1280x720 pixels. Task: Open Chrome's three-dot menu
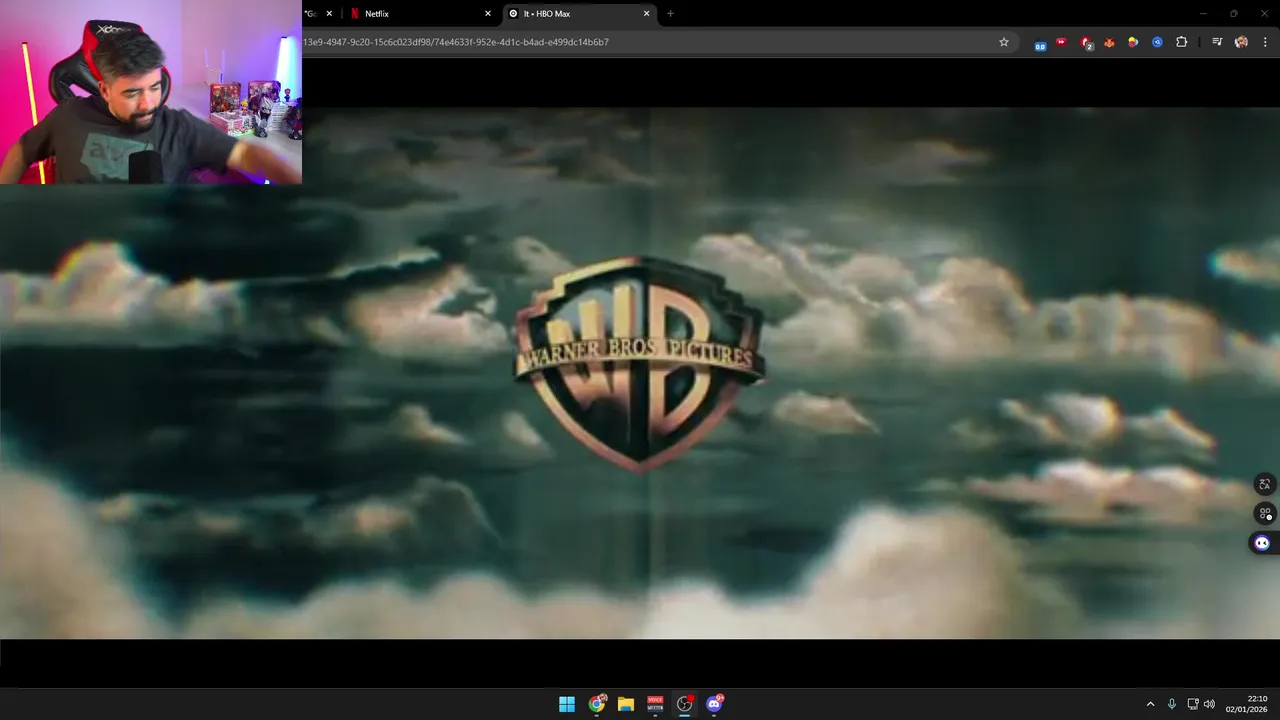tap(1265, 42)
